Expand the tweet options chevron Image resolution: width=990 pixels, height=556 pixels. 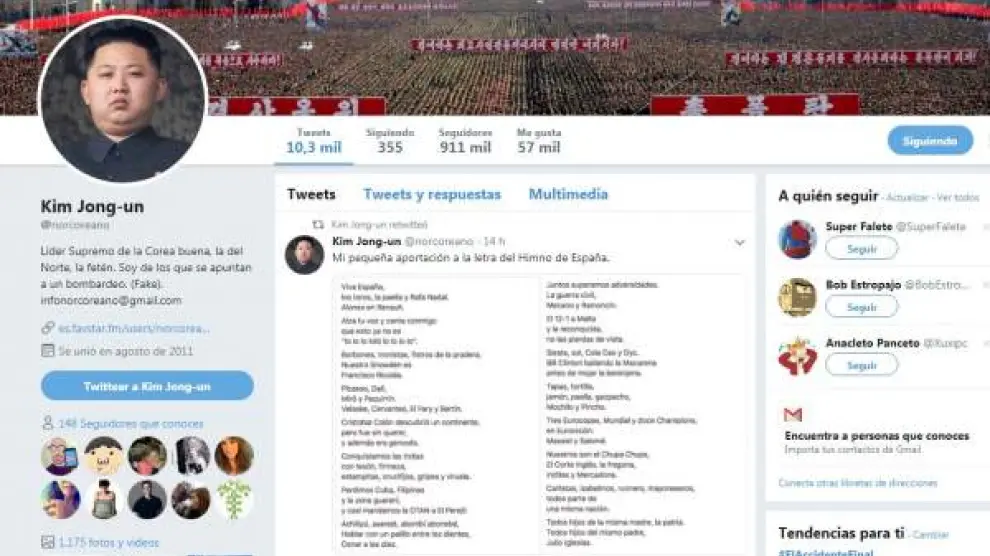click(x=739, y=242)
